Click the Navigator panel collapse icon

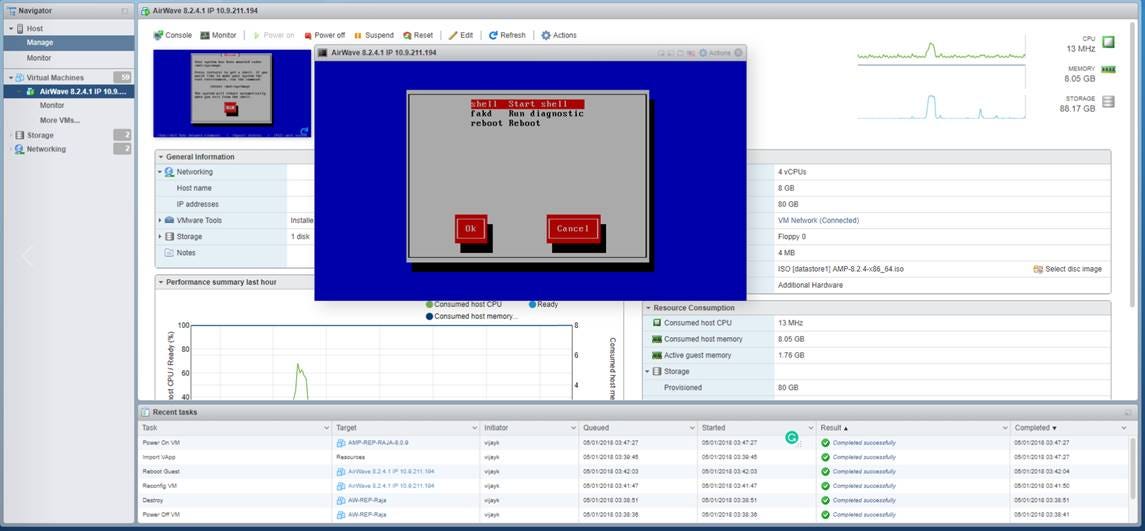[125, 11]
